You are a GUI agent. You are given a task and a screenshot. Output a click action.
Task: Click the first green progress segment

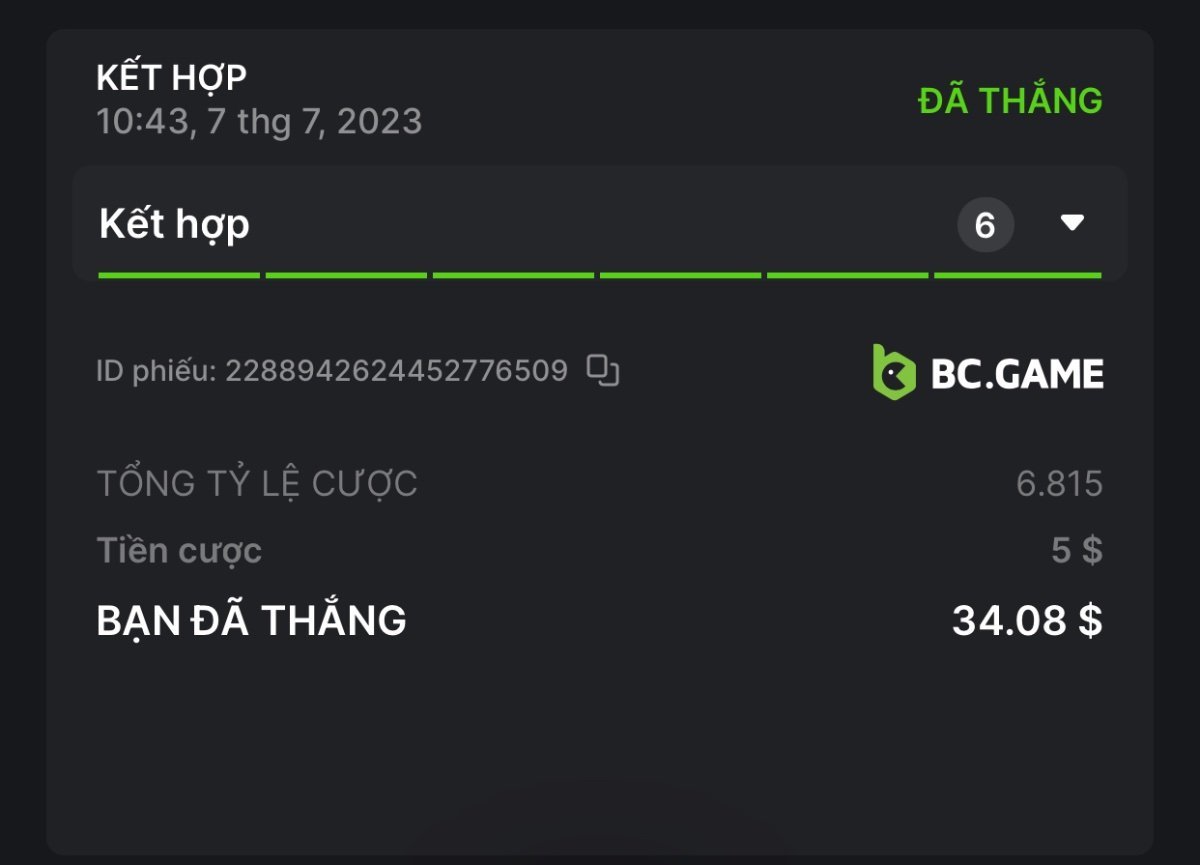179,275
